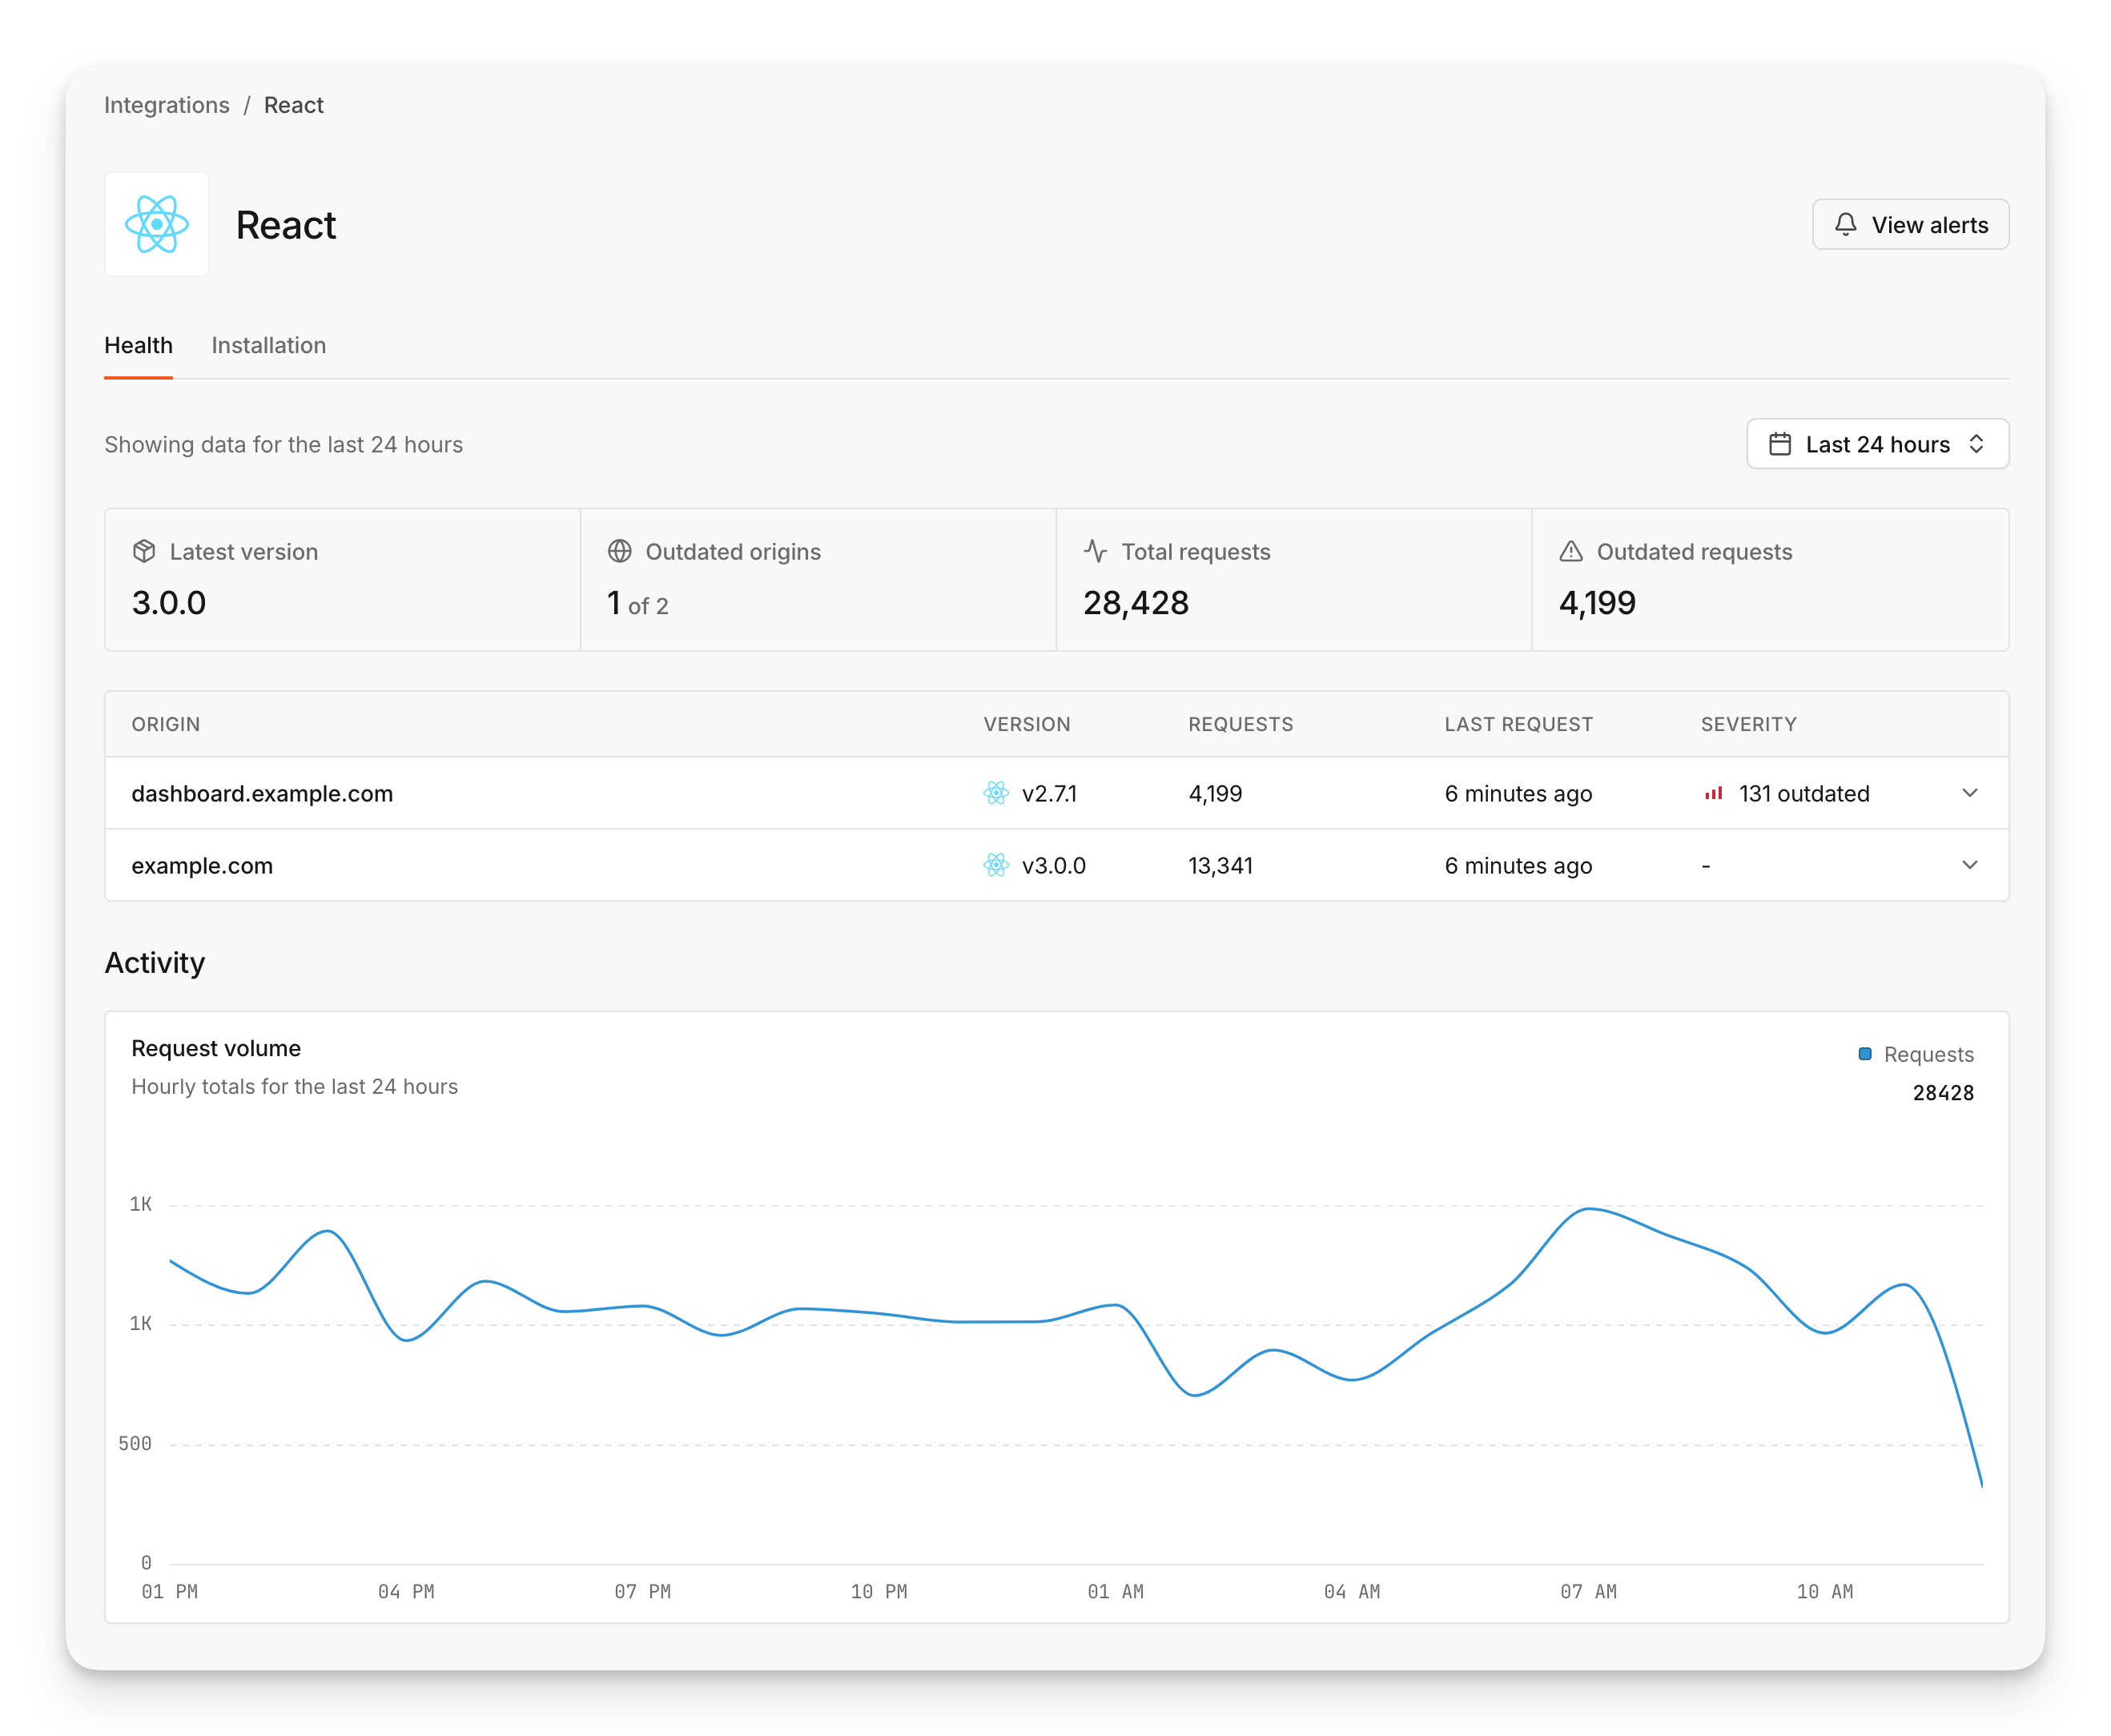Click the React logo tile
2111x1736 pixels.
click(156, 224)
